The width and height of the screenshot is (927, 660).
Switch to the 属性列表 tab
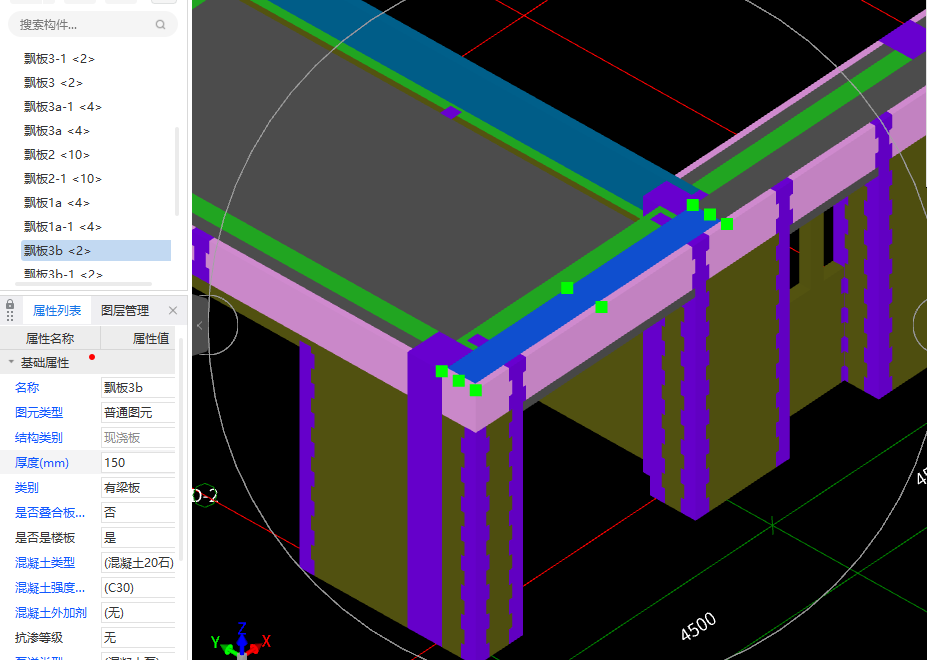[x=57, y=310]
